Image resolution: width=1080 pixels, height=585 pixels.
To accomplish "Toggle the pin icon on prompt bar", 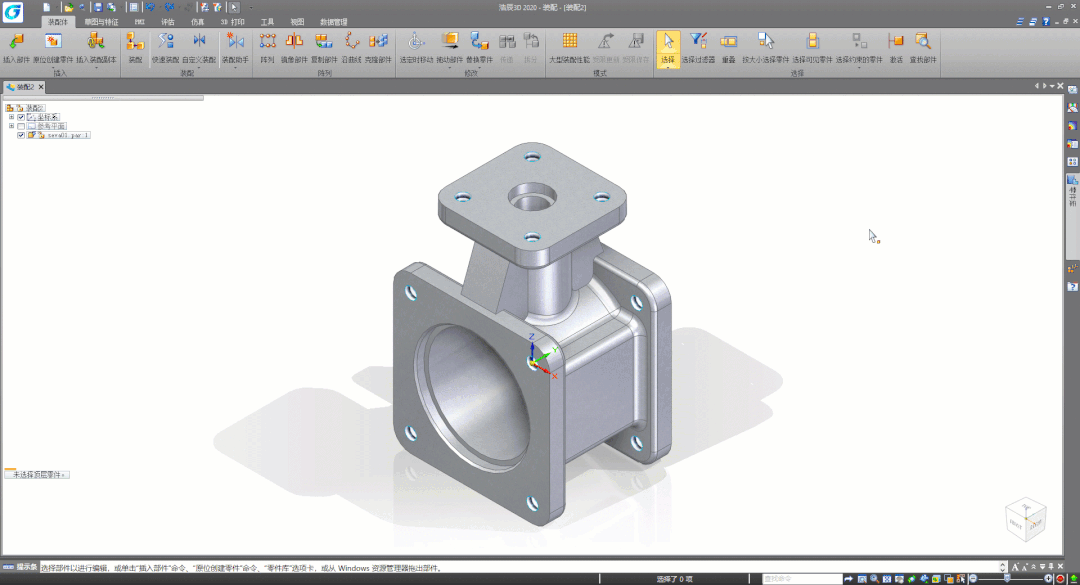I will pos(1051,566).
